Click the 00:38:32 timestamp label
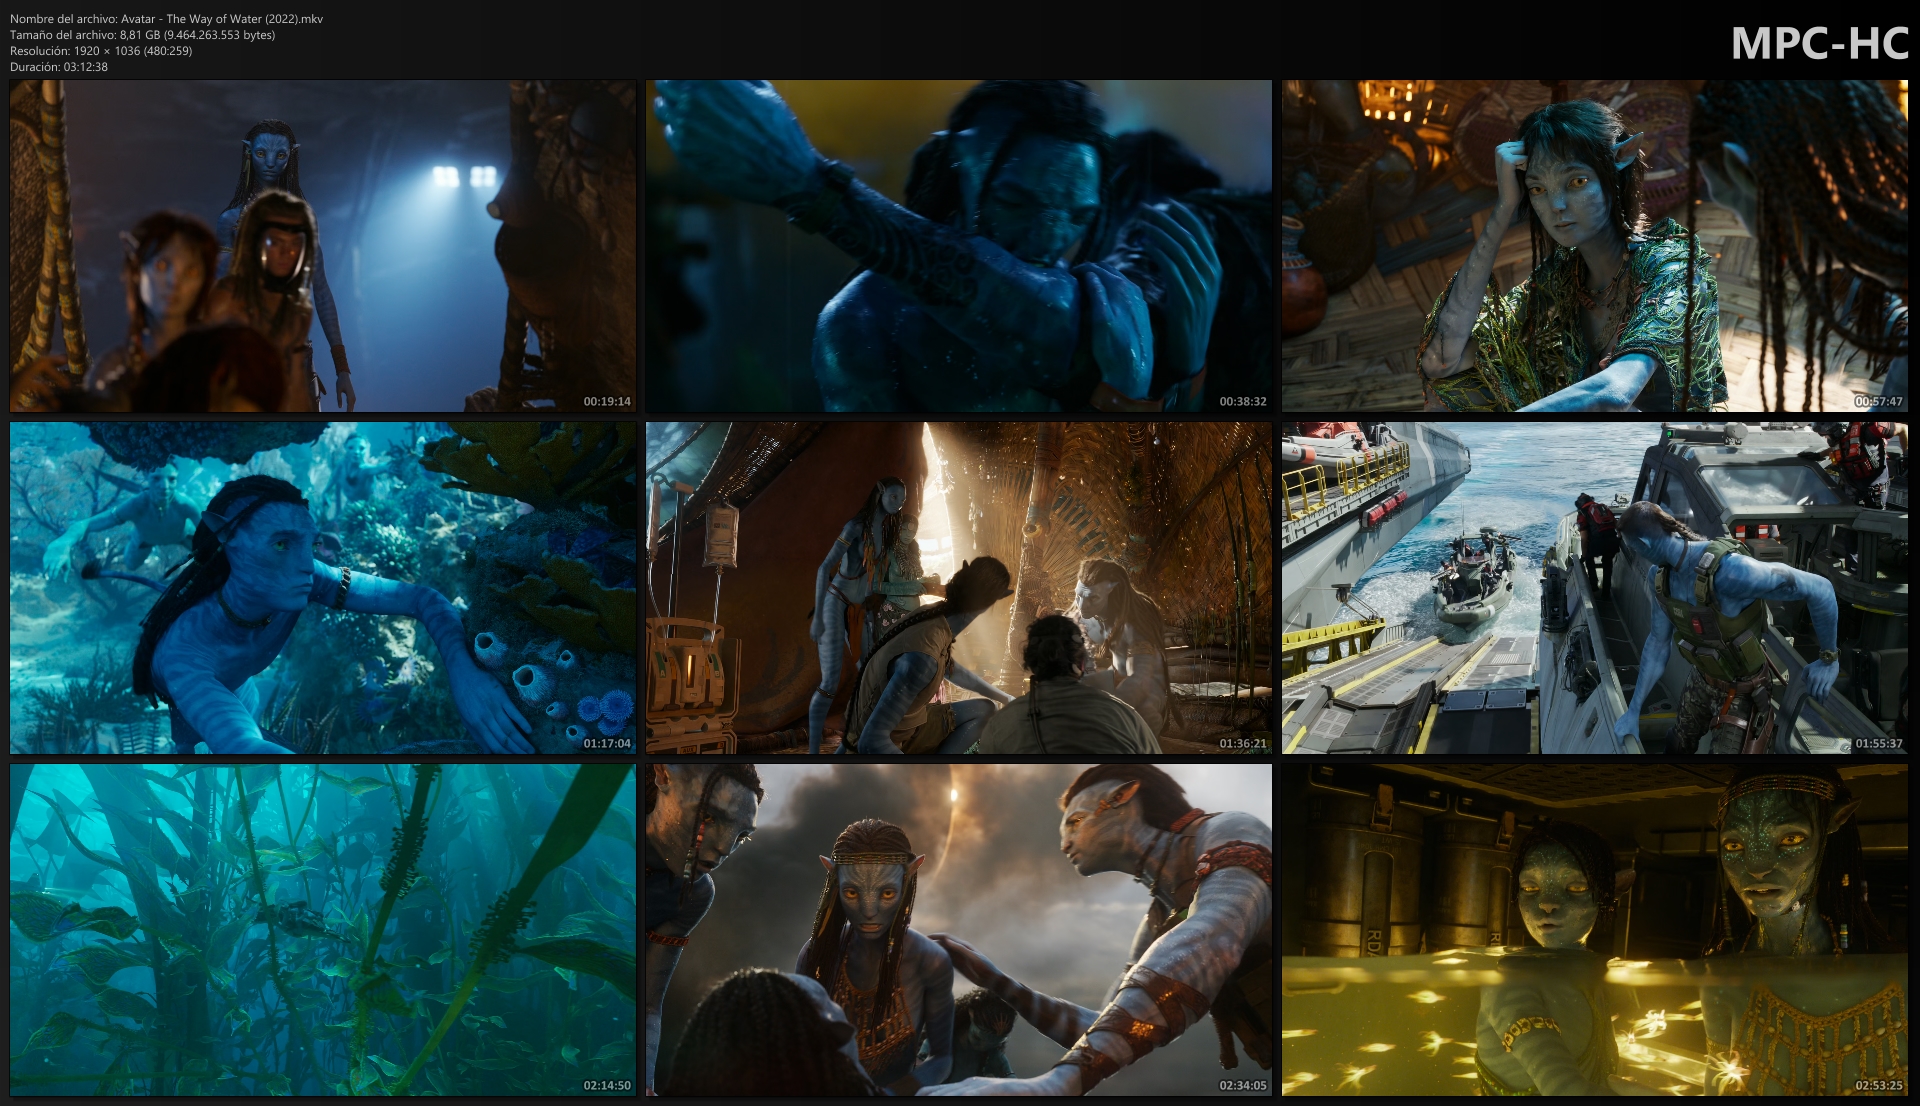Viewport: 1920px width, 1106px height. point(1242,402)
